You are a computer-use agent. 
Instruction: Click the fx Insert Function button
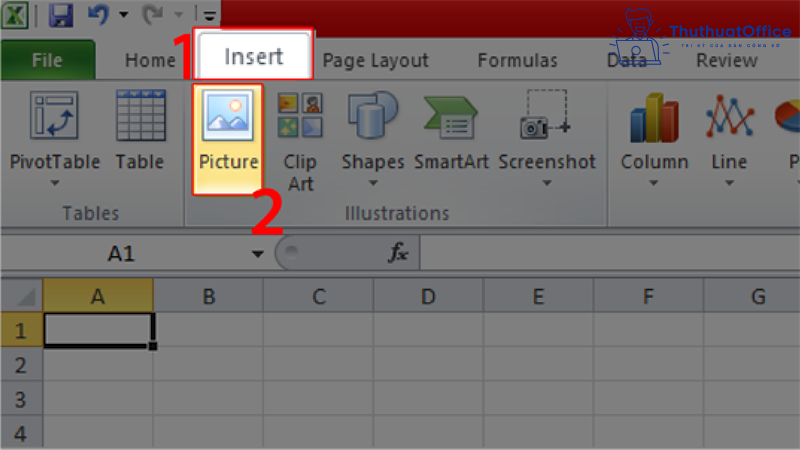click(x=398, y=254)
